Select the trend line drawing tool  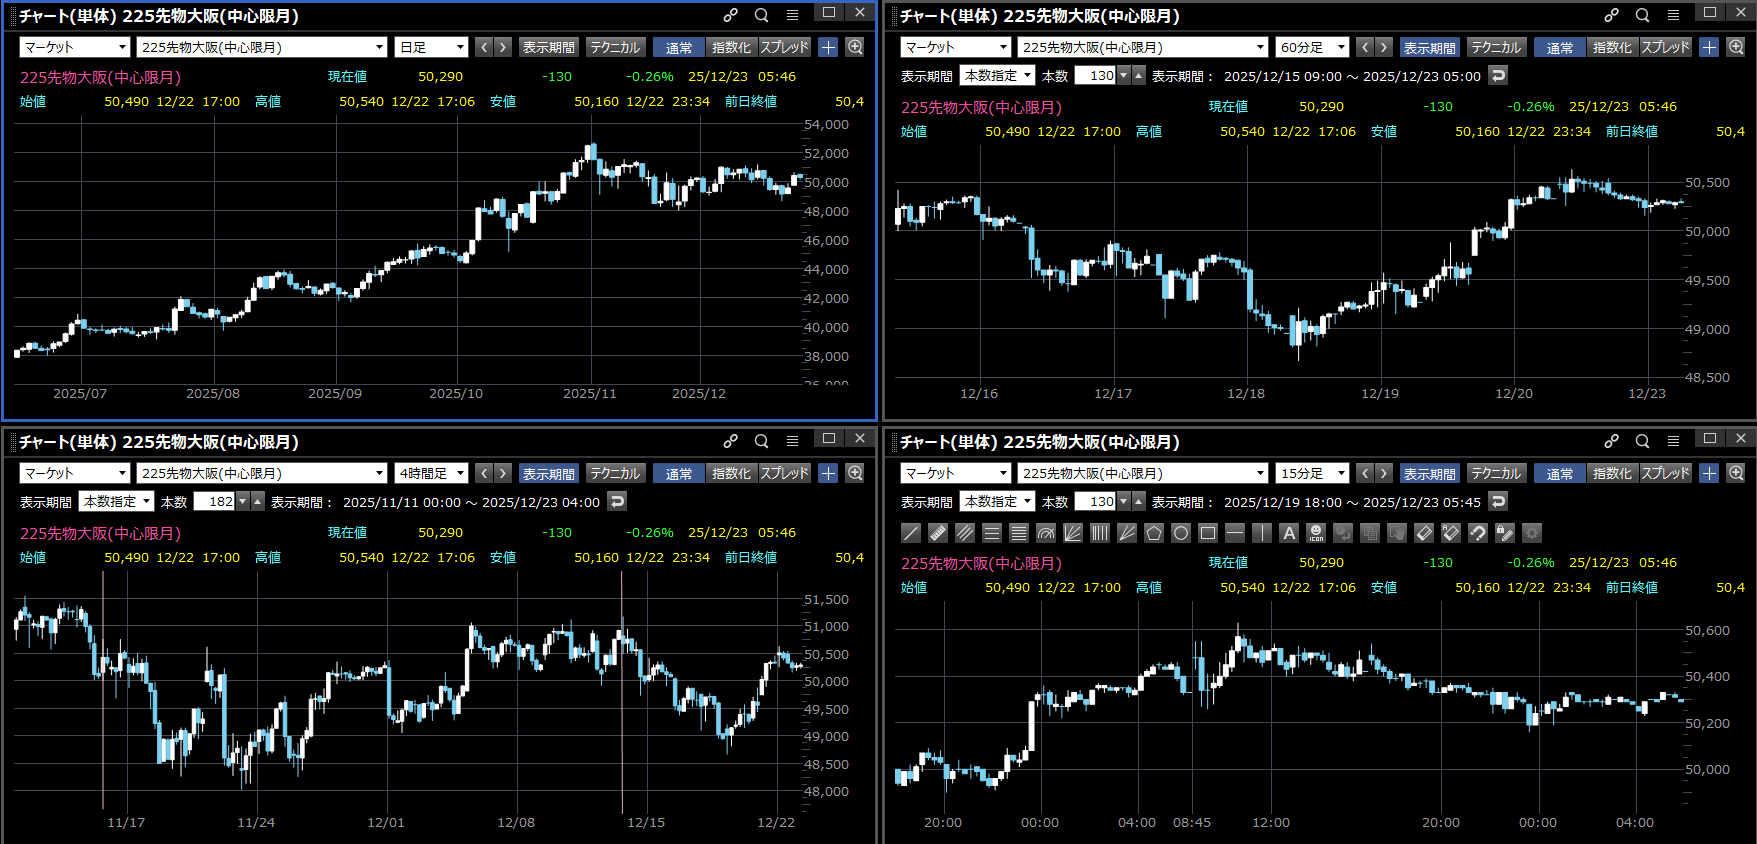(x=910, y=533)
